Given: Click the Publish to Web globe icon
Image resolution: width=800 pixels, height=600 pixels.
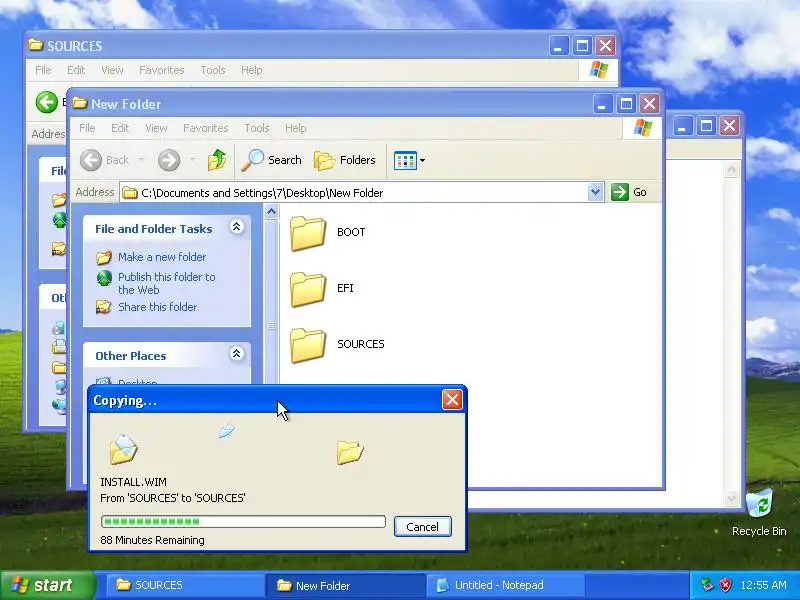Looking at the screenshot, I should (104, 278).
